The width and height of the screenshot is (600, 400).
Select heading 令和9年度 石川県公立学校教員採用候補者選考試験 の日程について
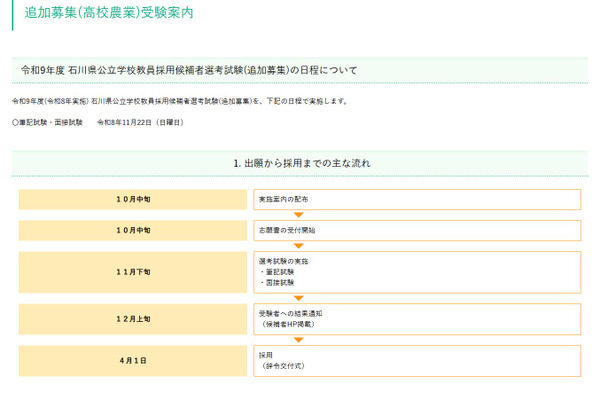(x=189, y=70)
